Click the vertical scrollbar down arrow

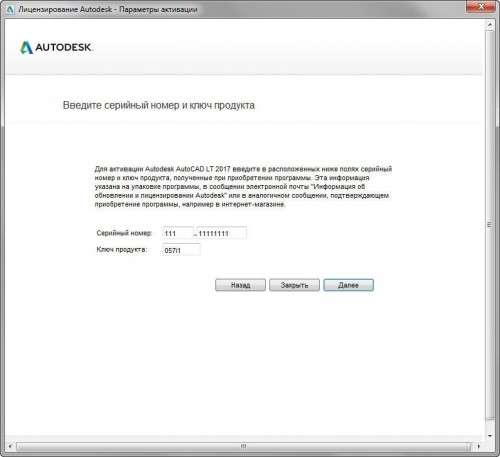[x=490, y=436]
